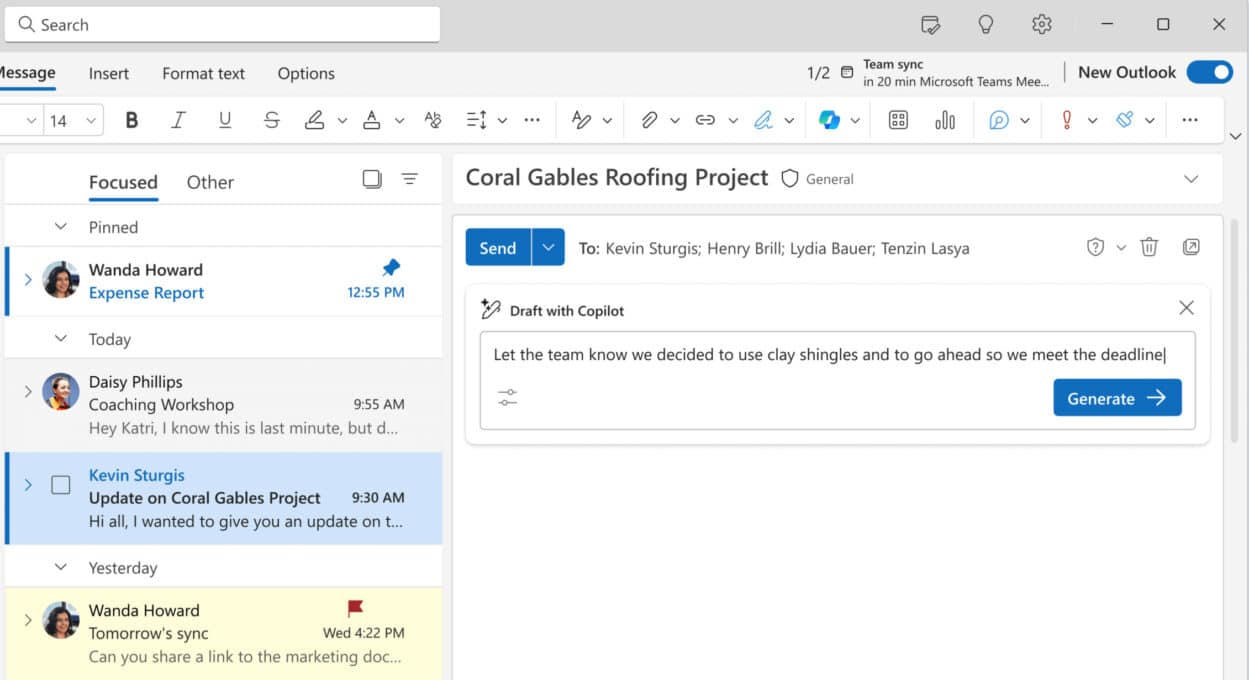Open Copilot prompt adjust options sliders icon
The width and height of the screenshot is (1249, 680).
point(508,398)
